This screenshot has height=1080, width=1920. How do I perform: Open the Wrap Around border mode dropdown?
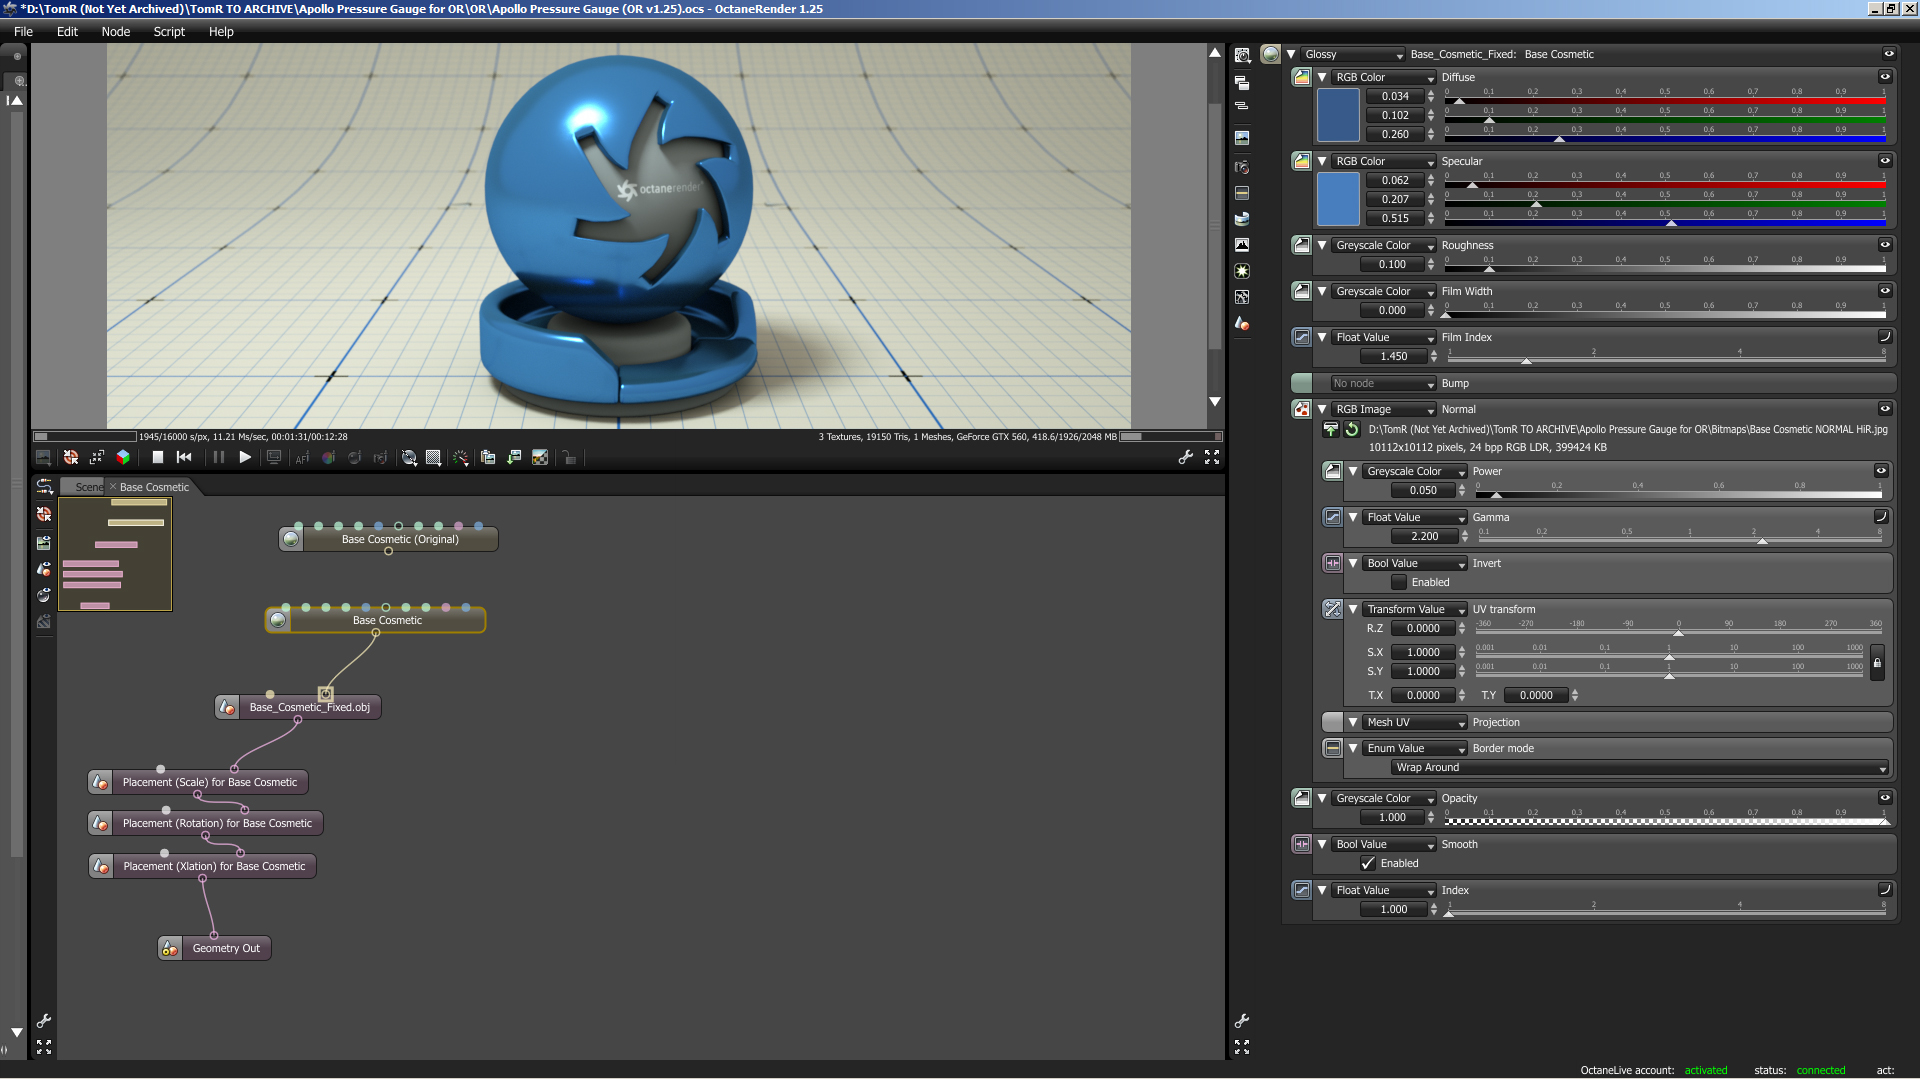click(1640, 767)
